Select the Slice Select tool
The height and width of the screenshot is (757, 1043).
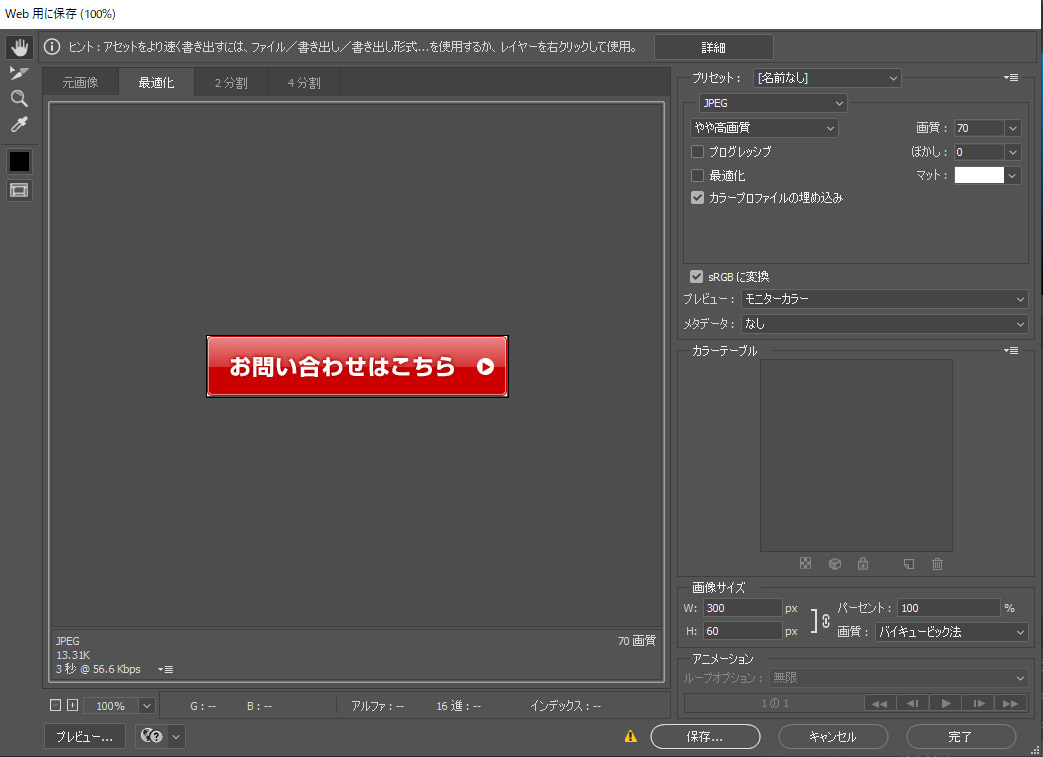pos(19,73)
